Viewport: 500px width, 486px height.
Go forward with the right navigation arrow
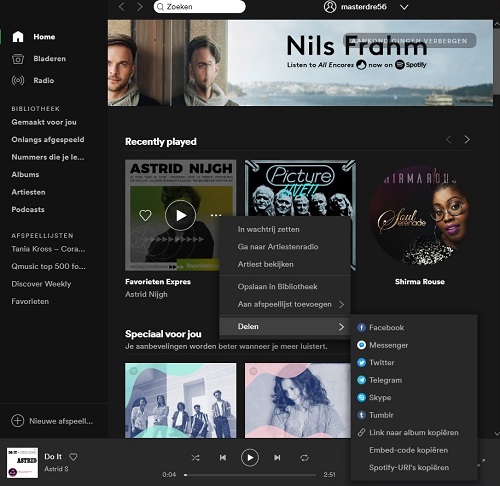click(x=140, y=7)
